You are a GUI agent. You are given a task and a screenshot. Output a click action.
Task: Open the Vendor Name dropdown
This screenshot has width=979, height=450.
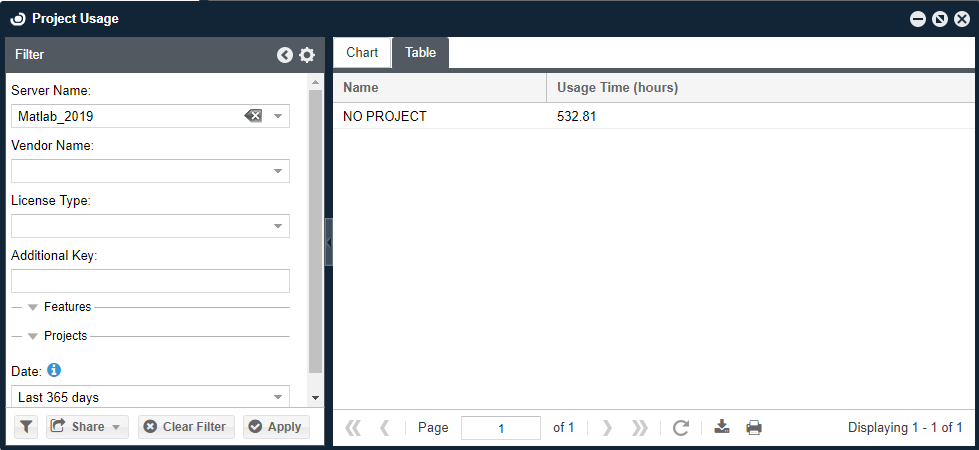pos(278,171)
